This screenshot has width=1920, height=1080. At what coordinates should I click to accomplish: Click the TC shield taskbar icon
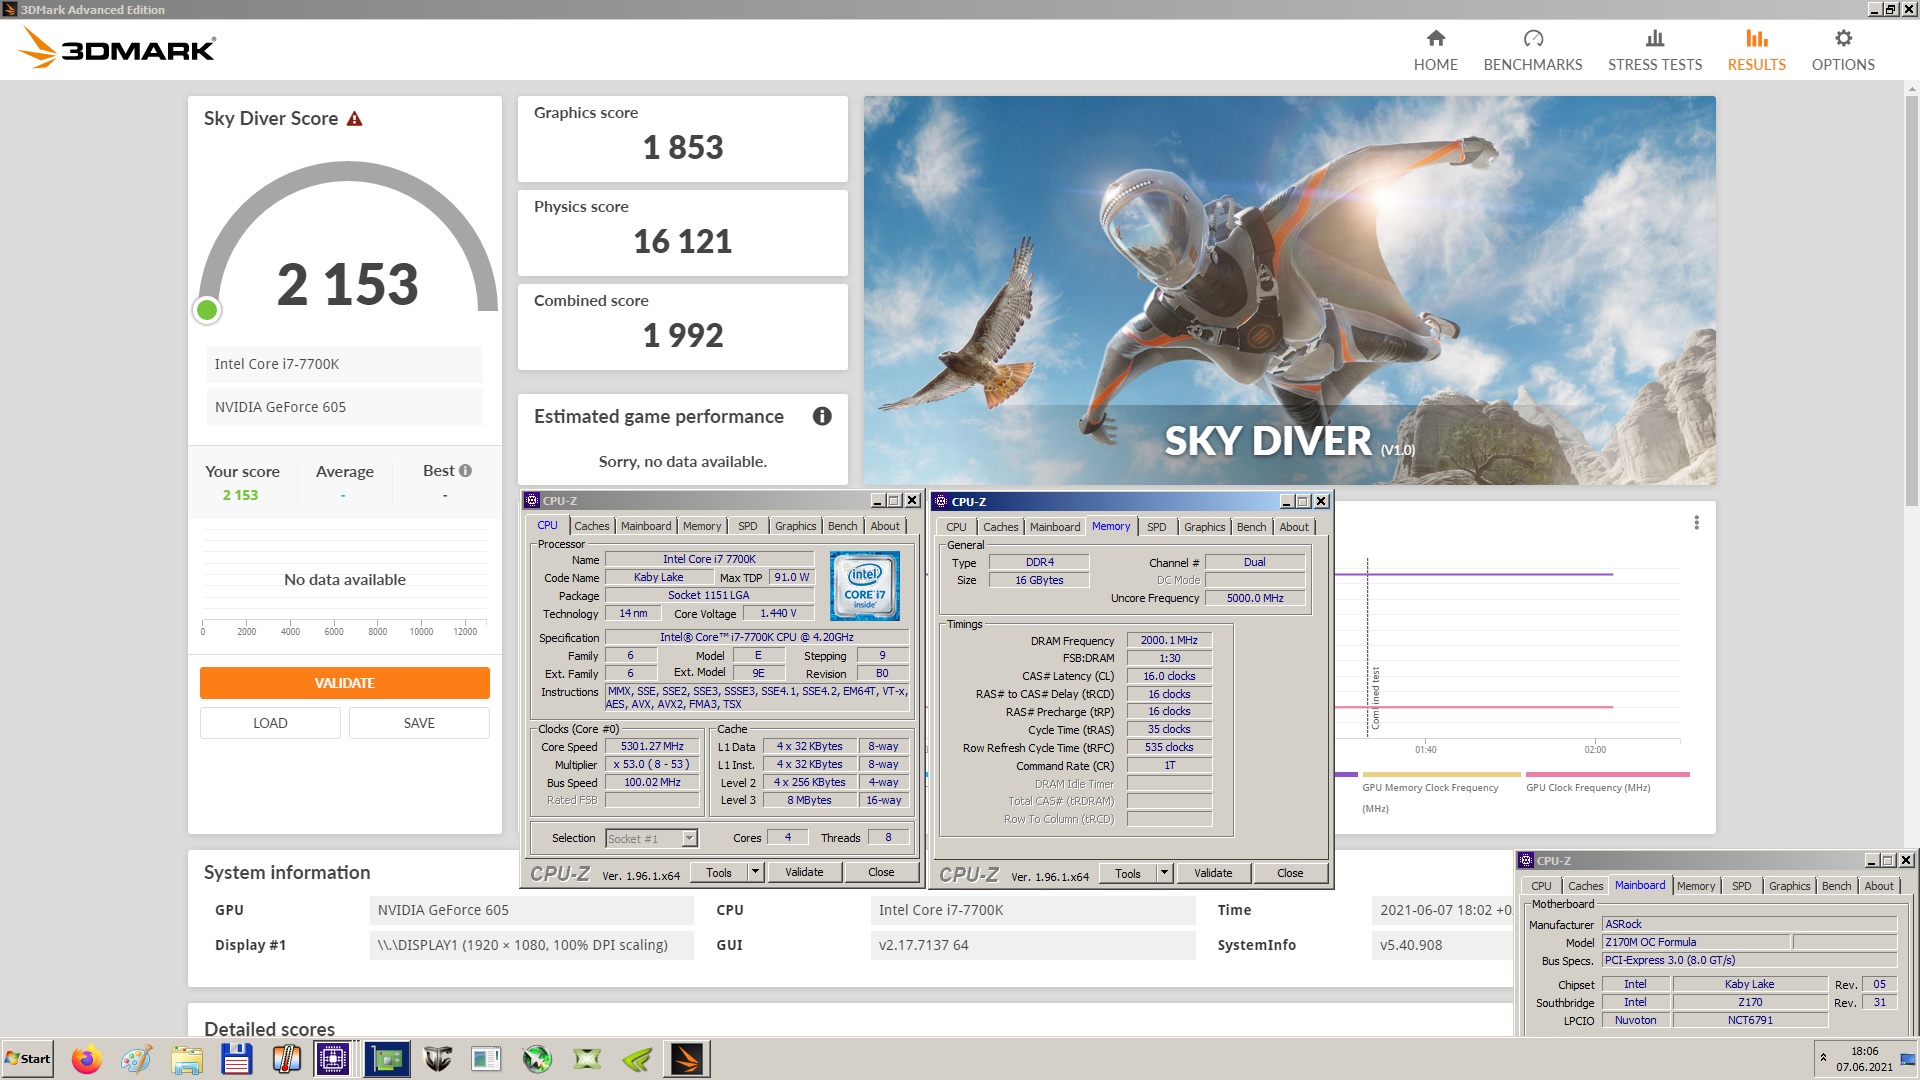pos(437,1059)
